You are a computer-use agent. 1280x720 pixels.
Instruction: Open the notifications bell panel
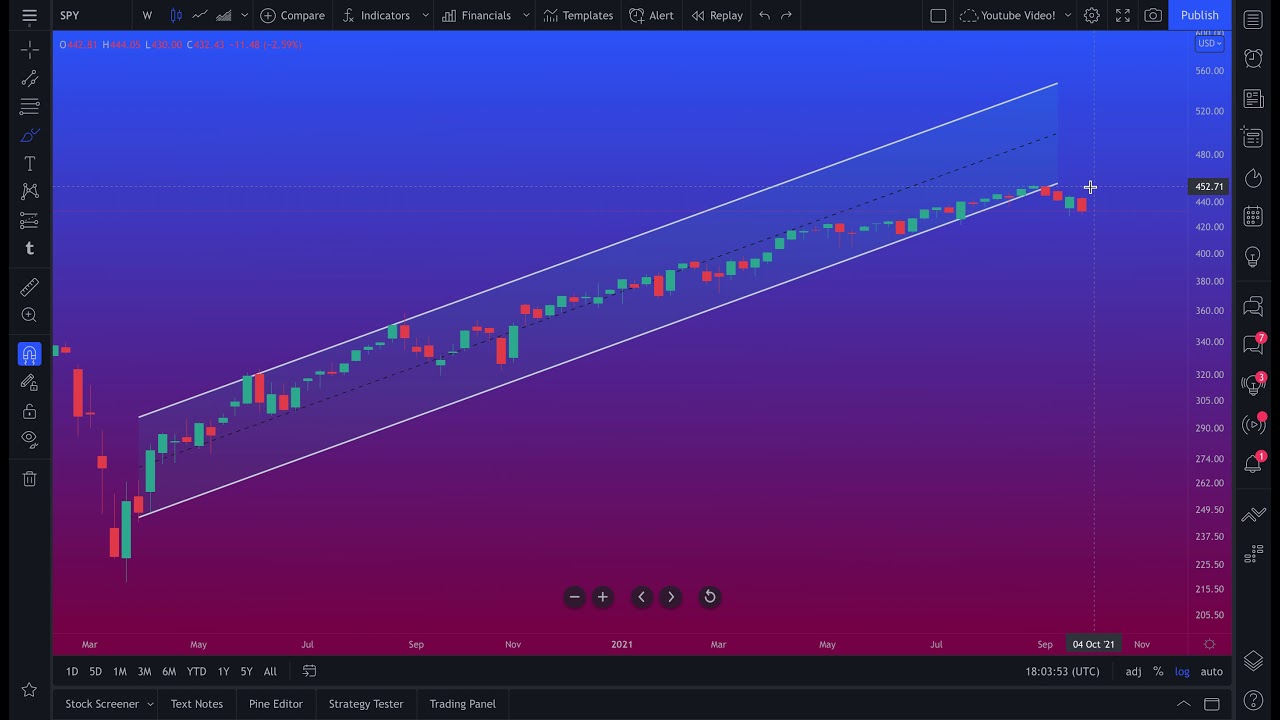tap(1253, 463)
